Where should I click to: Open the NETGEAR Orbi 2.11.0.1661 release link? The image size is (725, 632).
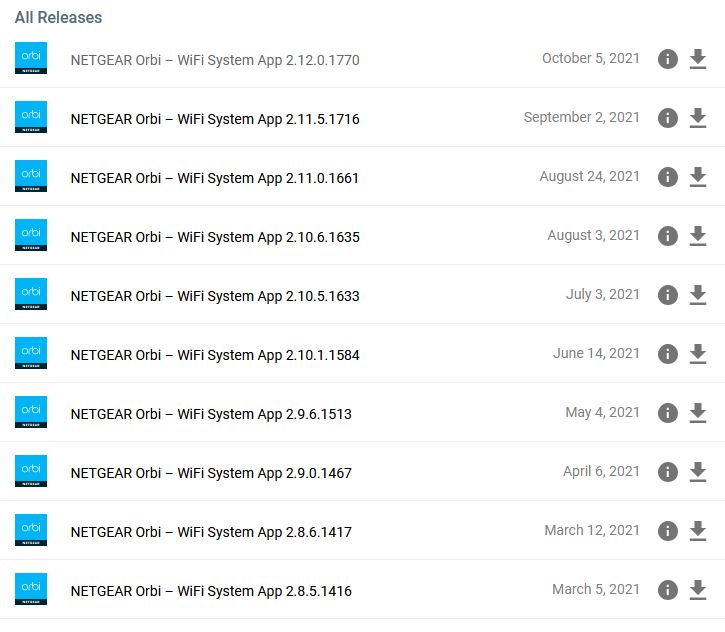coord(215,178)
